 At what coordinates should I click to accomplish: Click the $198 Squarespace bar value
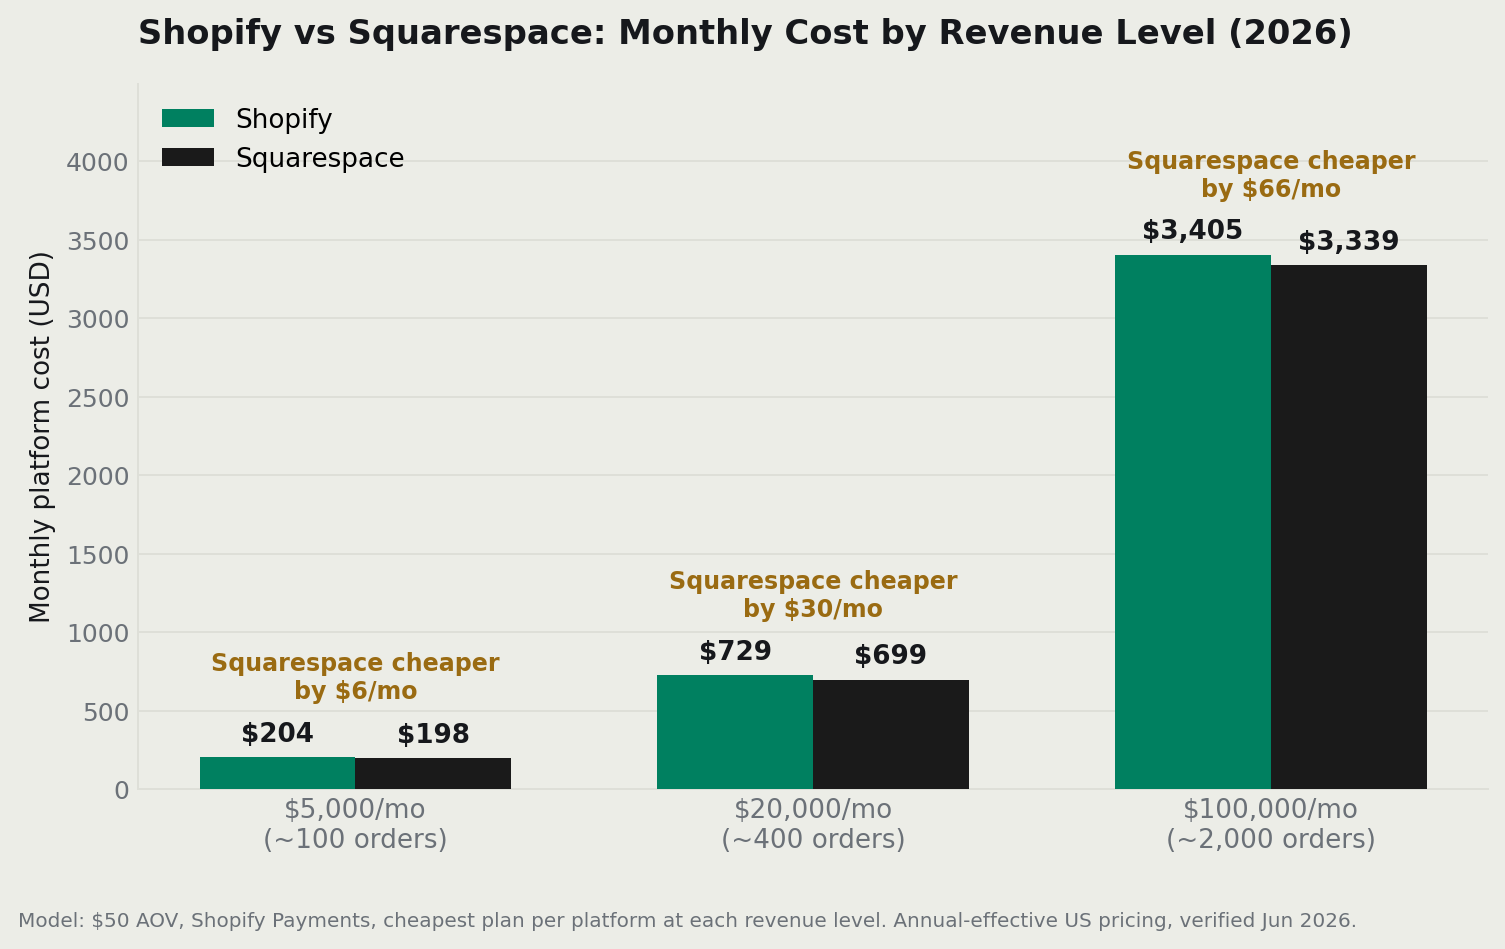click(x=433, y=735)
